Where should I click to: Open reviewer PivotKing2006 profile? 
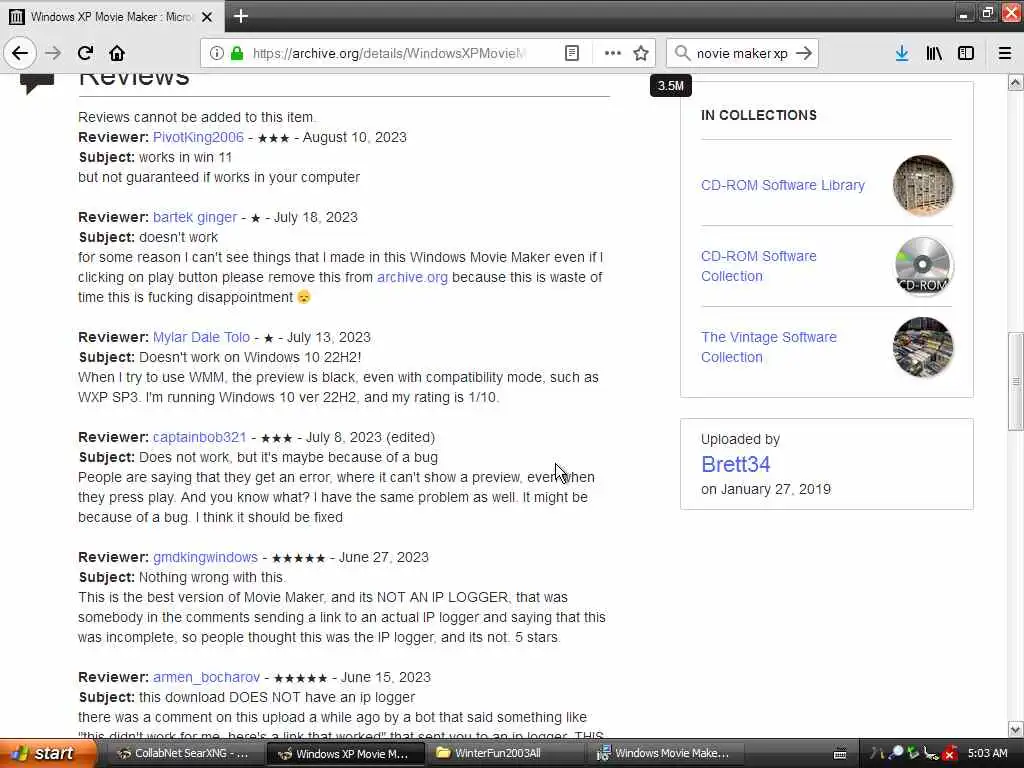coord(198,137)
